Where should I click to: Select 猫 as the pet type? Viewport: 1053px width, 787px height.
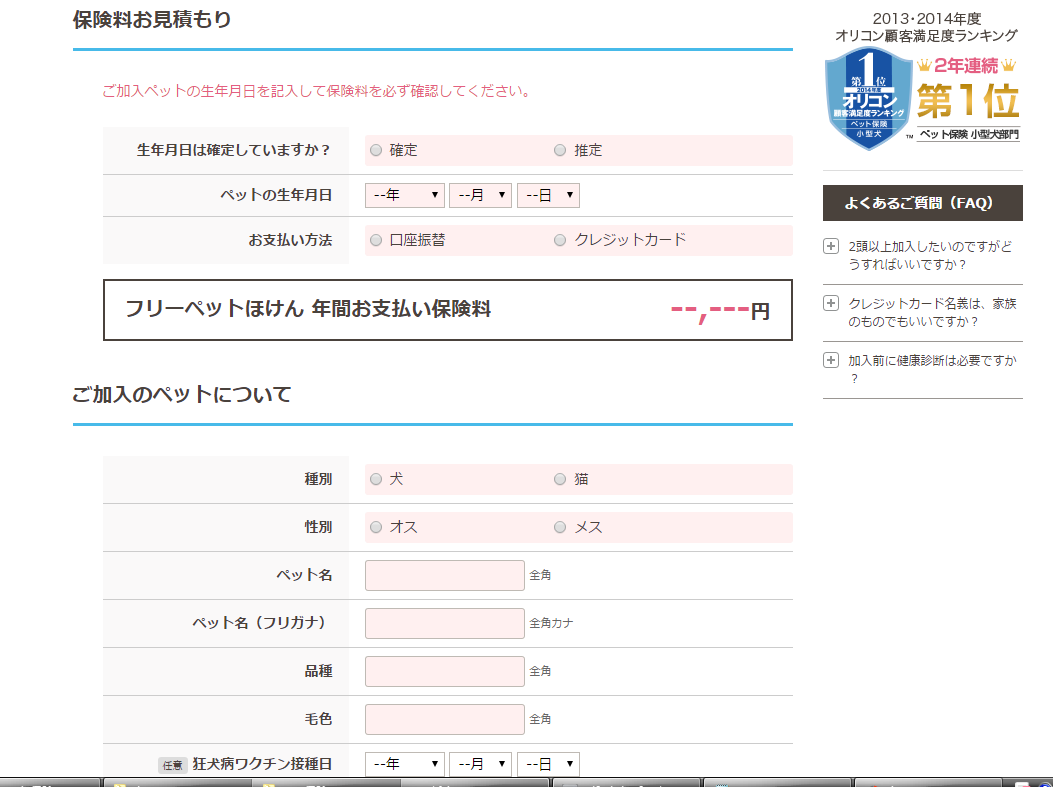(560, 479)
